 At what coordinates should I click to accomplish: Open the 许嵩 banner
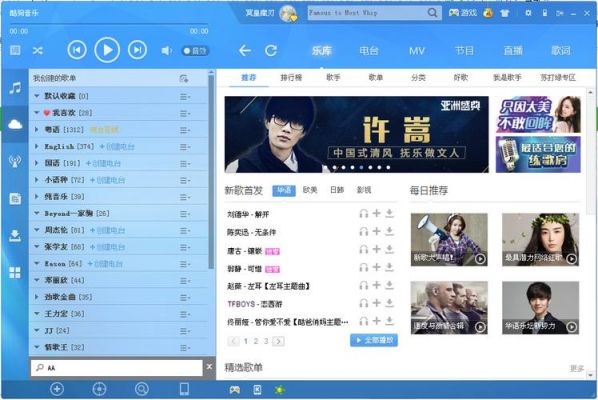tap(357, 134)
